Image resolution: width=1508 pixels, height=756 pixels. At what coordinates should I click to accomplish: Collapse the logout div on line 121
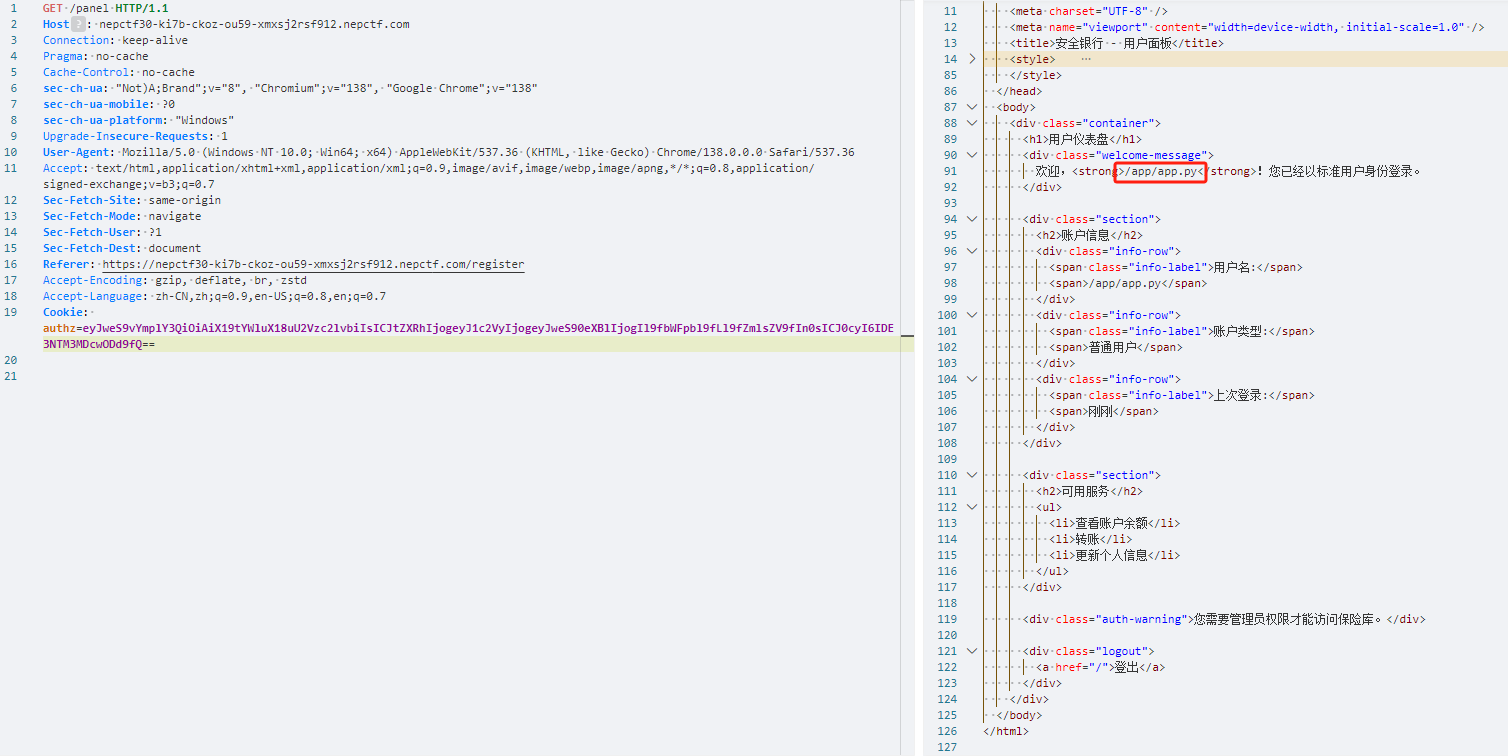971,651
